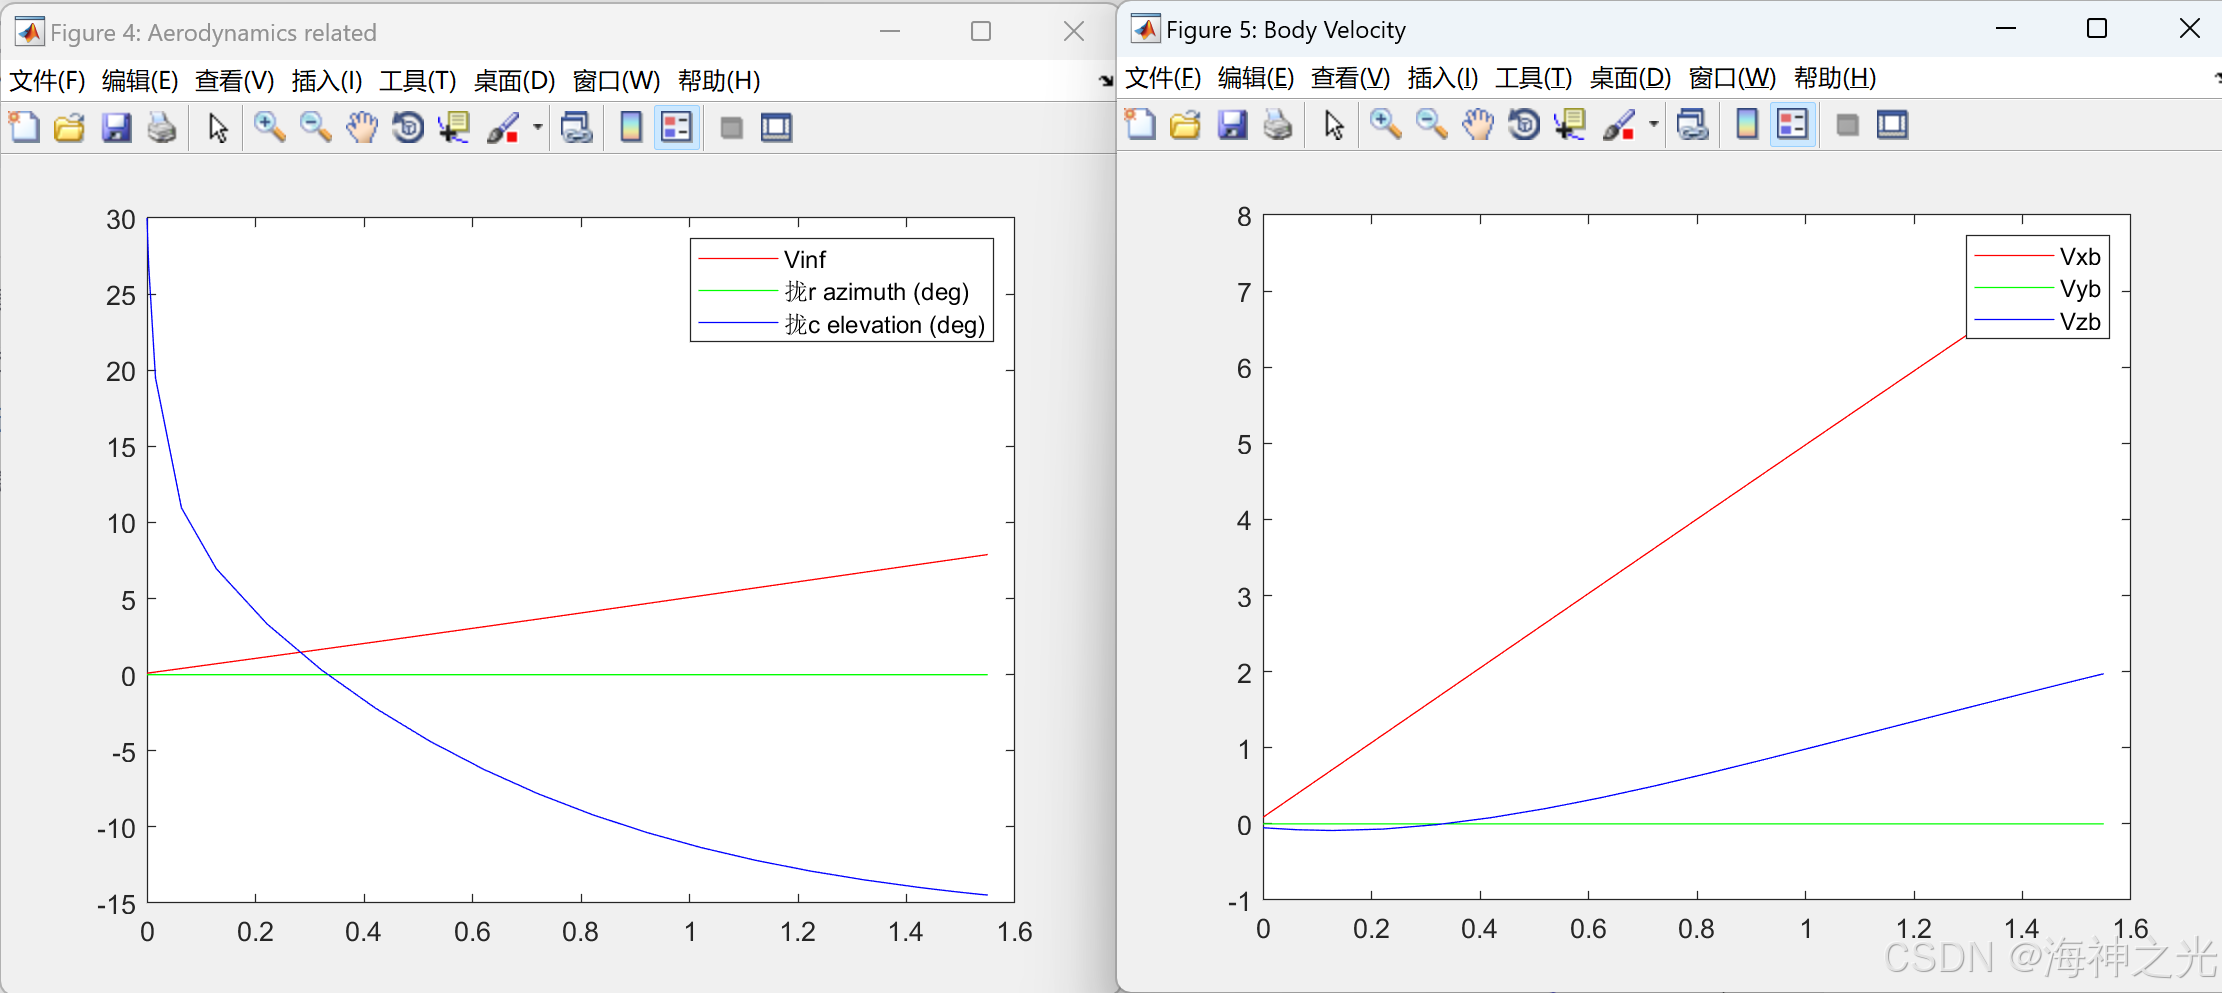Open 插入(I) menu in Figure 4

click(x=327, y=80)
